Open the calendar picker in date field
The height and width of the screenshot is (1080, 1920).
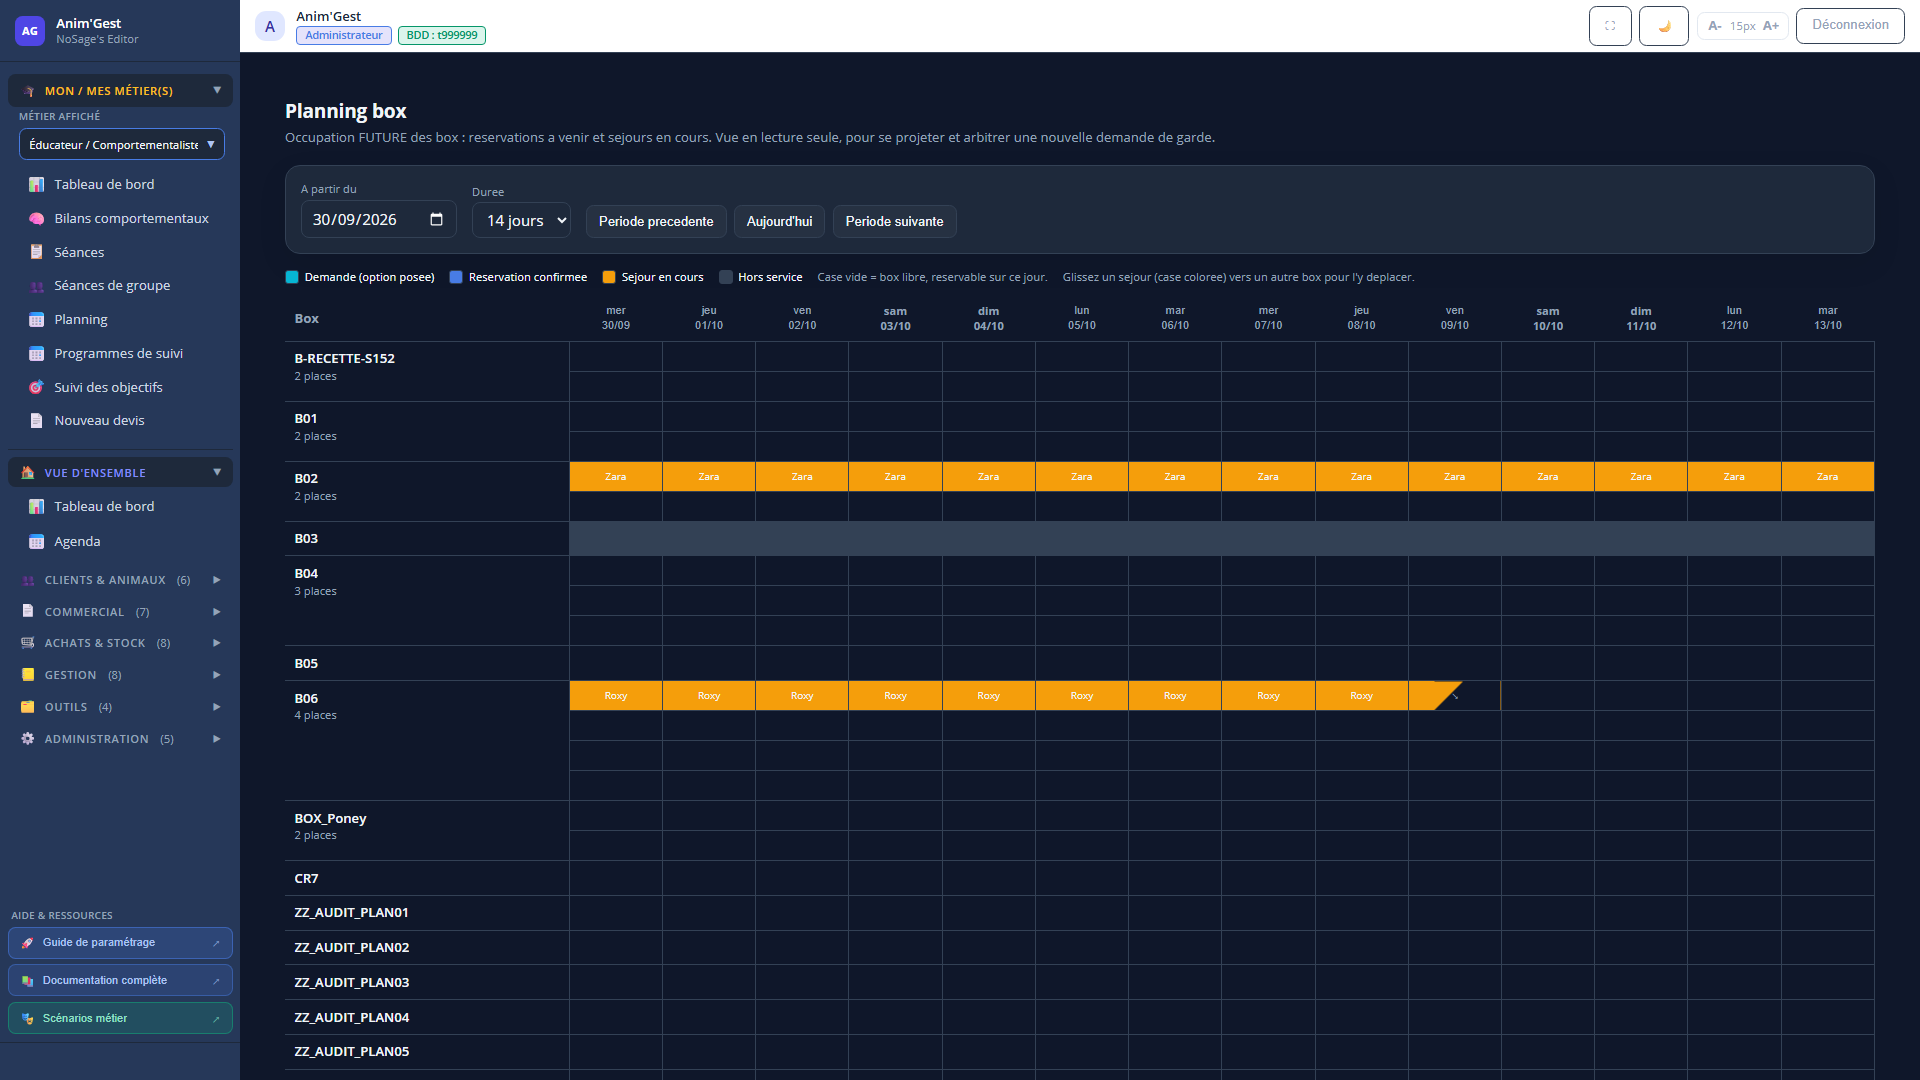[436, 220]
